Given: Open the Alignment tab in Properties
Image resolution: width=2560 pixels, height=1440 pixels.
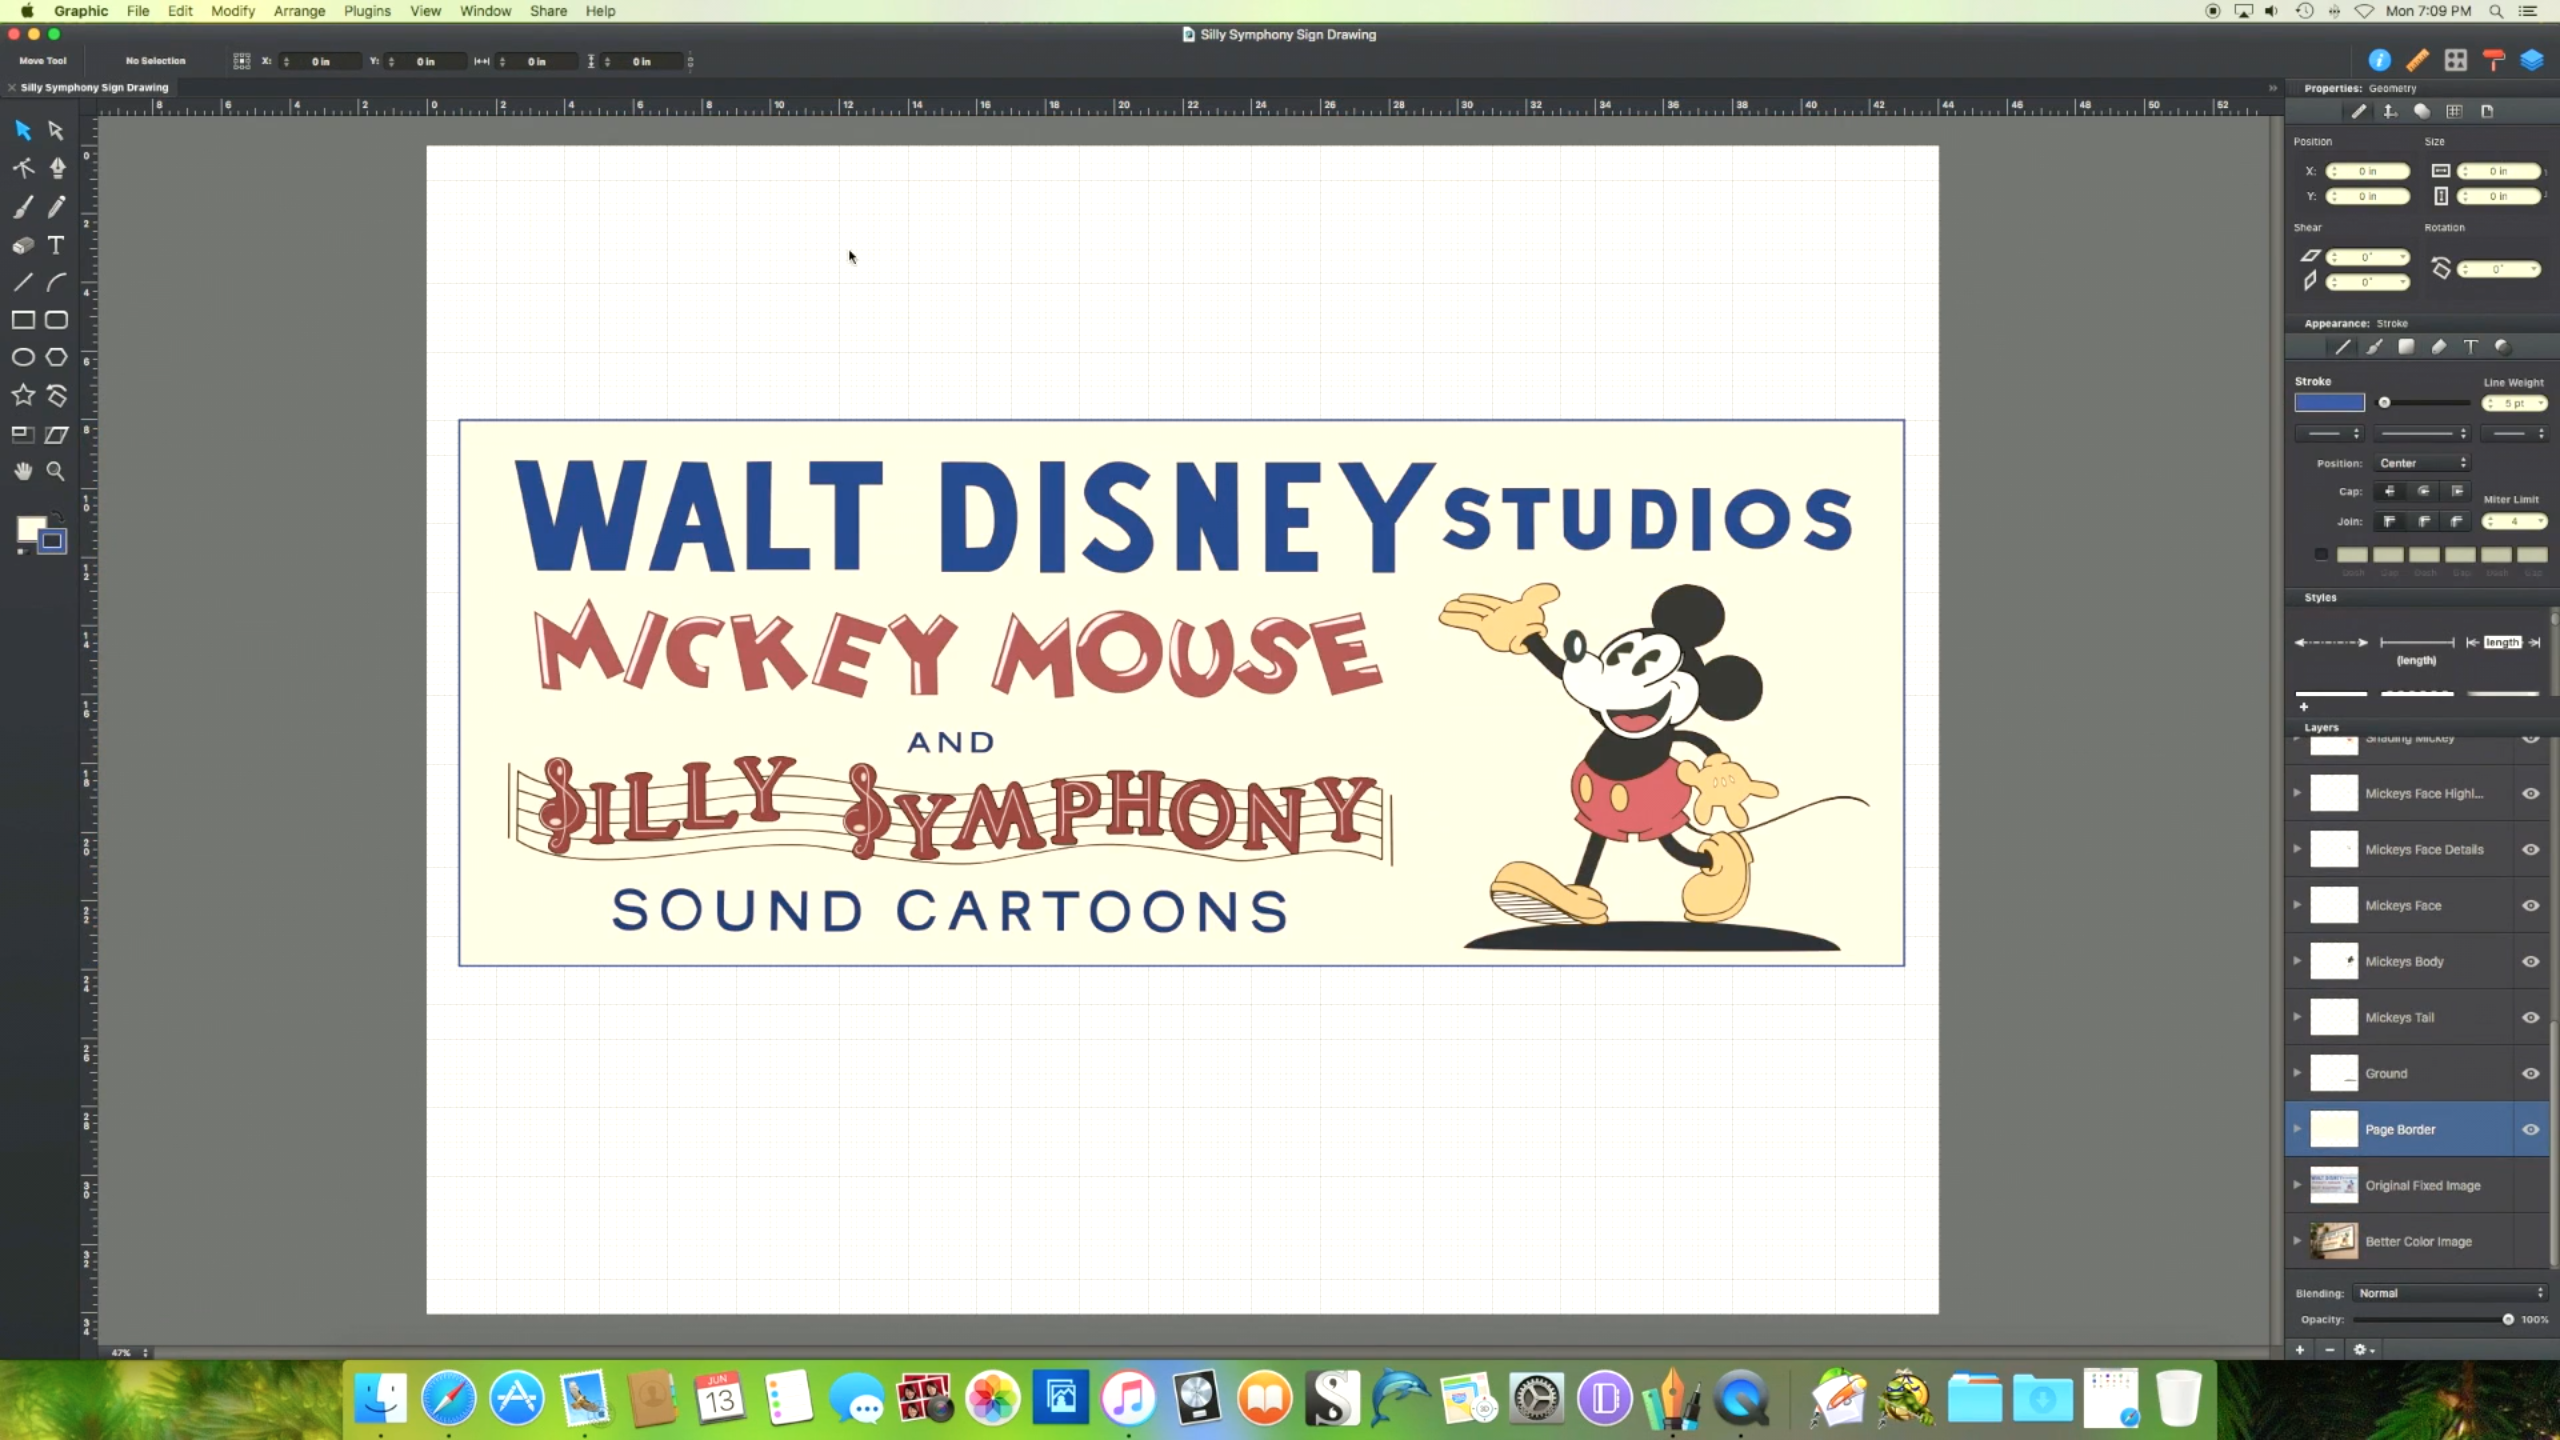Looking at the screenshot, I should [x=2390, y=112].
